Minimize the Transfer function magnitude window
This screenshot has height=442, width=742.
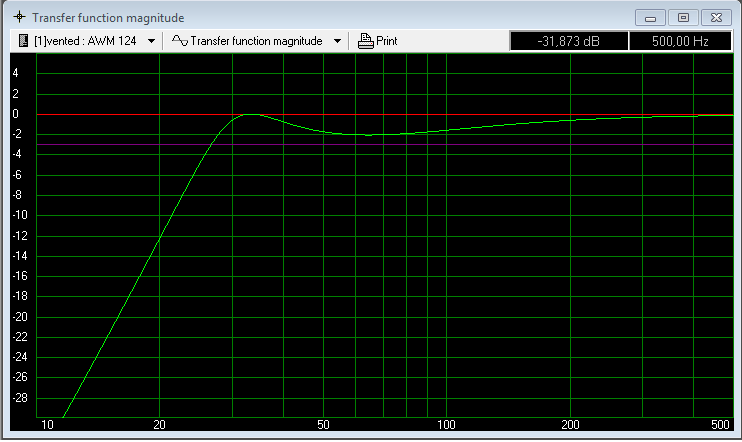click(x=651, y=17)
